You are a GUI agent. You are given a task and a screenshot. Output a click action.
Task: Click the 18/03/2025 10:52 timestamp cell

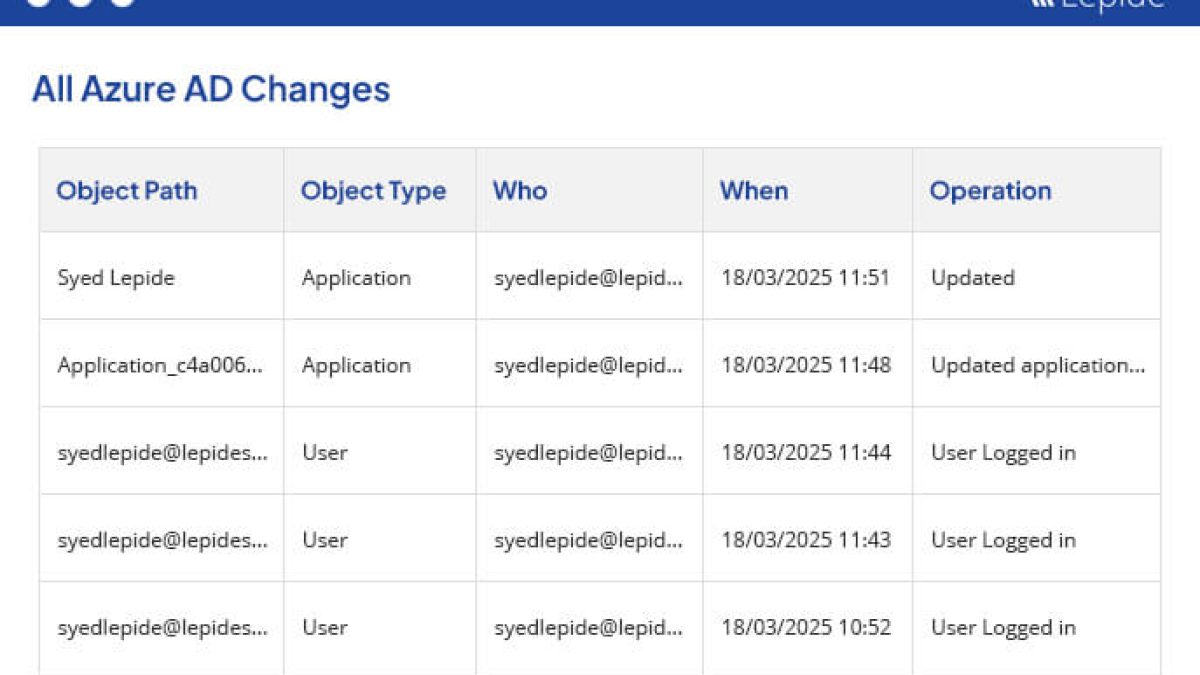click(806, 628)
